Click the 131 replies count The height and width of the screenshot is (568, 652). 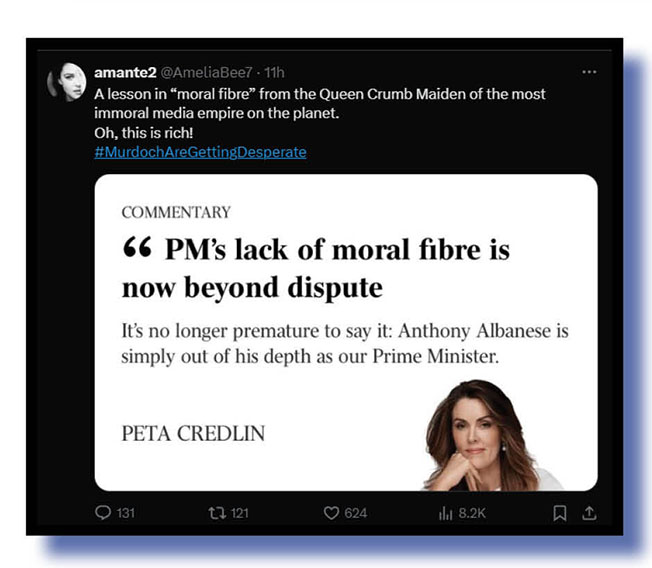[126, 513]
